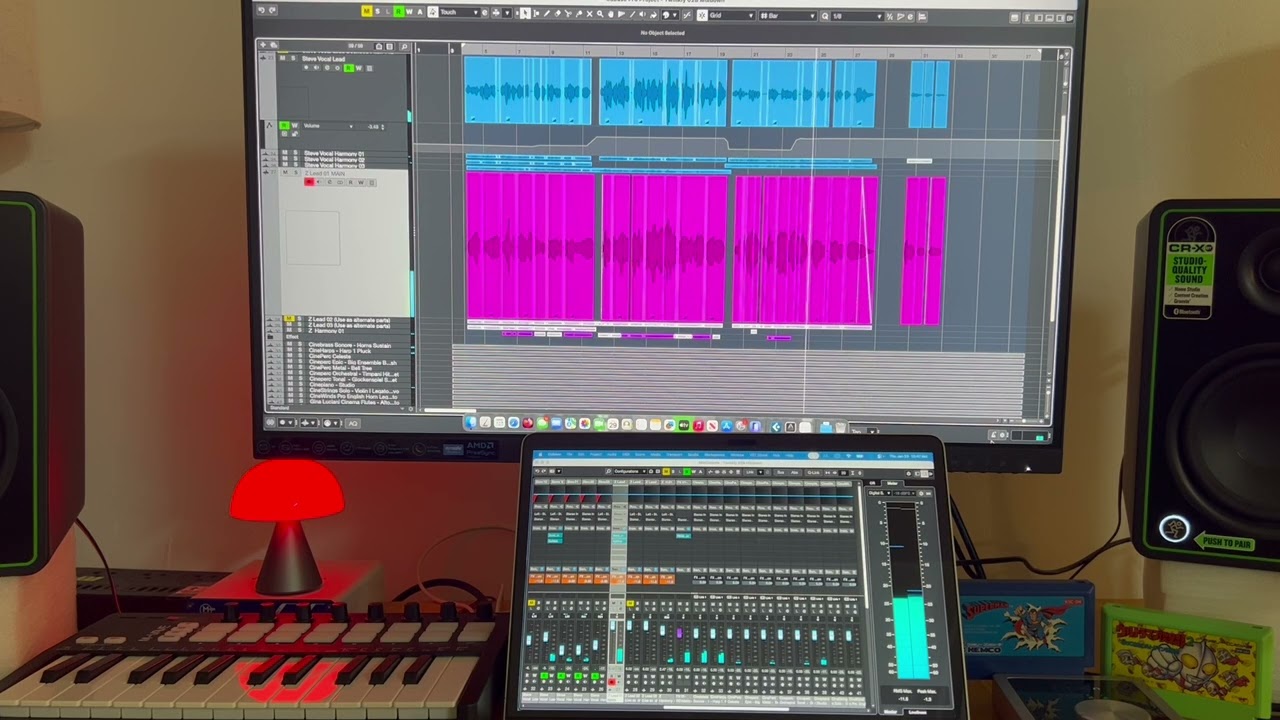Toggle global Read R automation in toolbar

(398, 11)
